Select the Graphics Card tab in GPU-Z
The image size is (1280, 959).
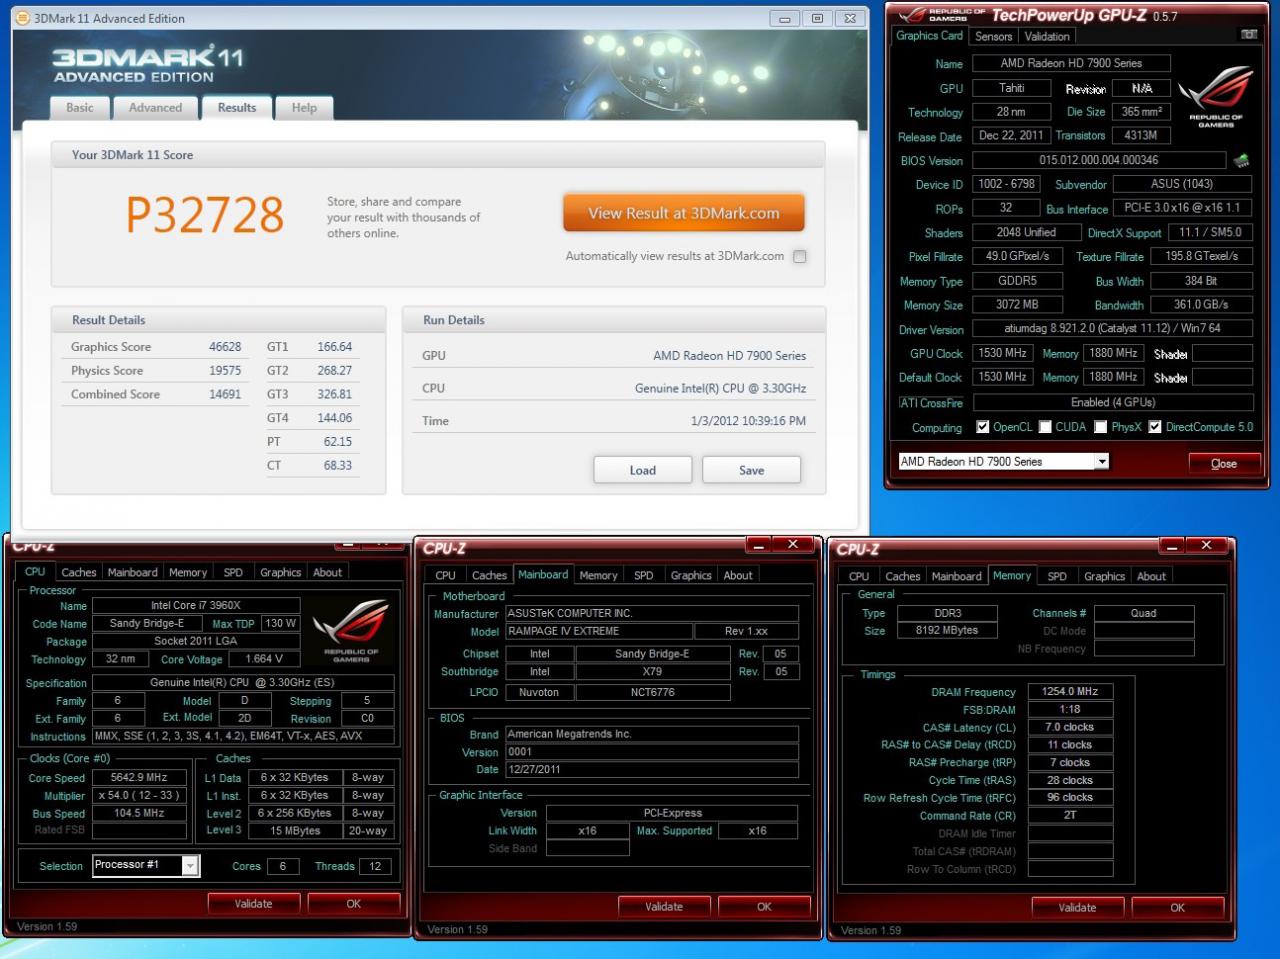[929, 35]
